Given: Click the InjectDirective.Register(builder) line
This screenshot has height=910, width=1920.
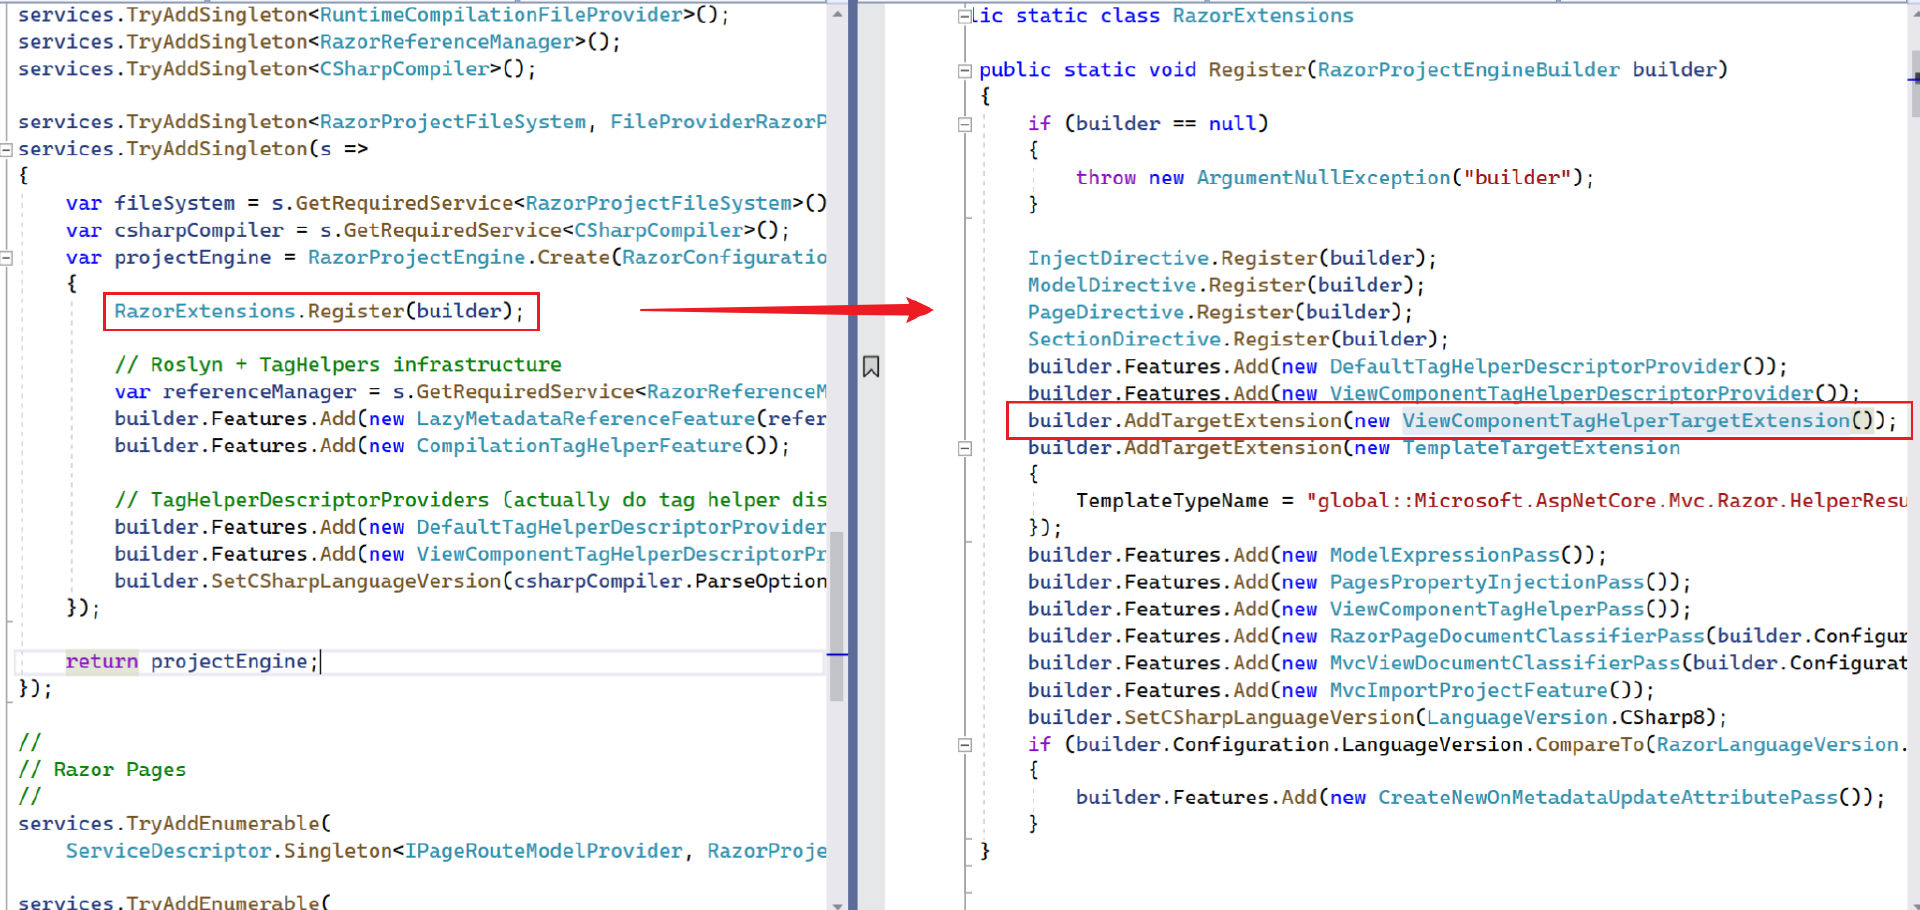Looking at the screenshot, I should pos(1232,259).
